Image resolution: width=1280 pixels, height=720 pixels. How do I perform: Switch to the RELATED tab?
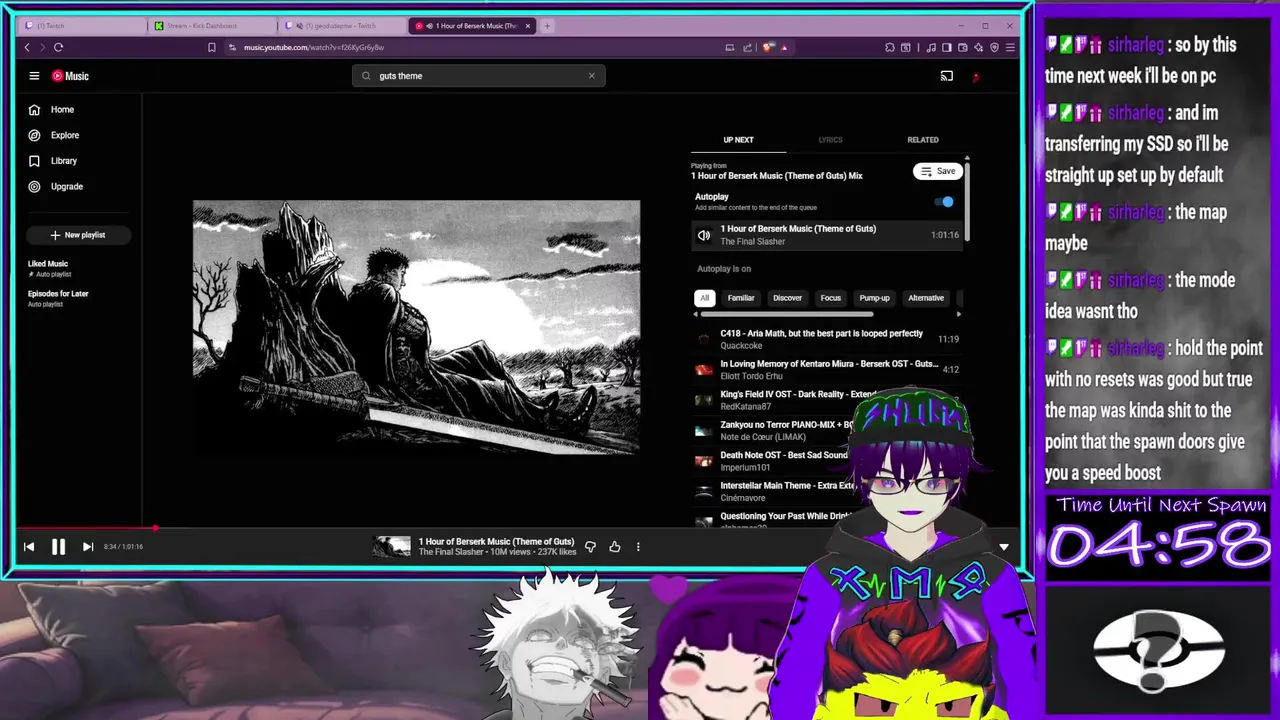922,140
